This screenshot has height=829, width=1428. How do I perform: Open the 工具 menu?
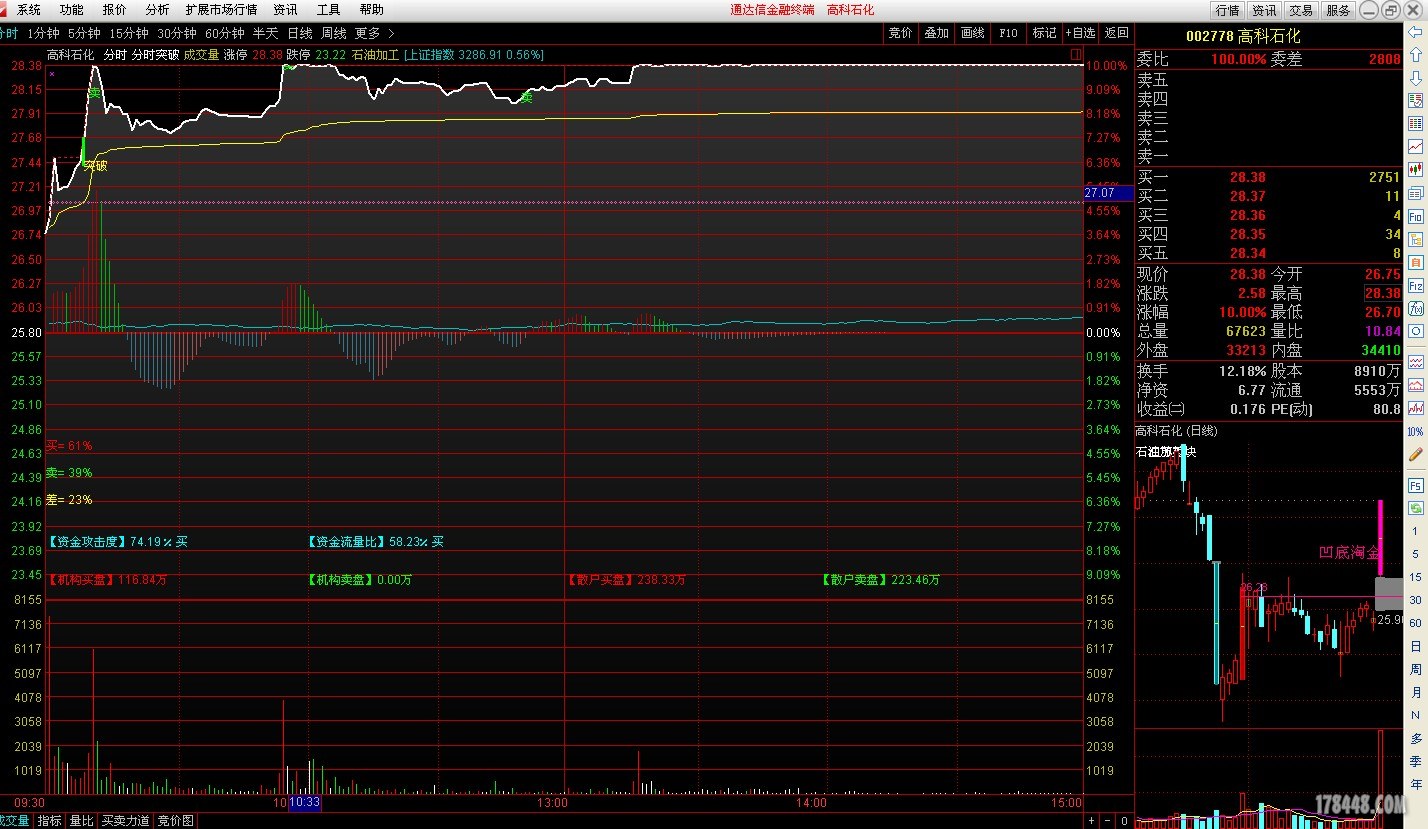pyautogui.click(x=328, y=10)
